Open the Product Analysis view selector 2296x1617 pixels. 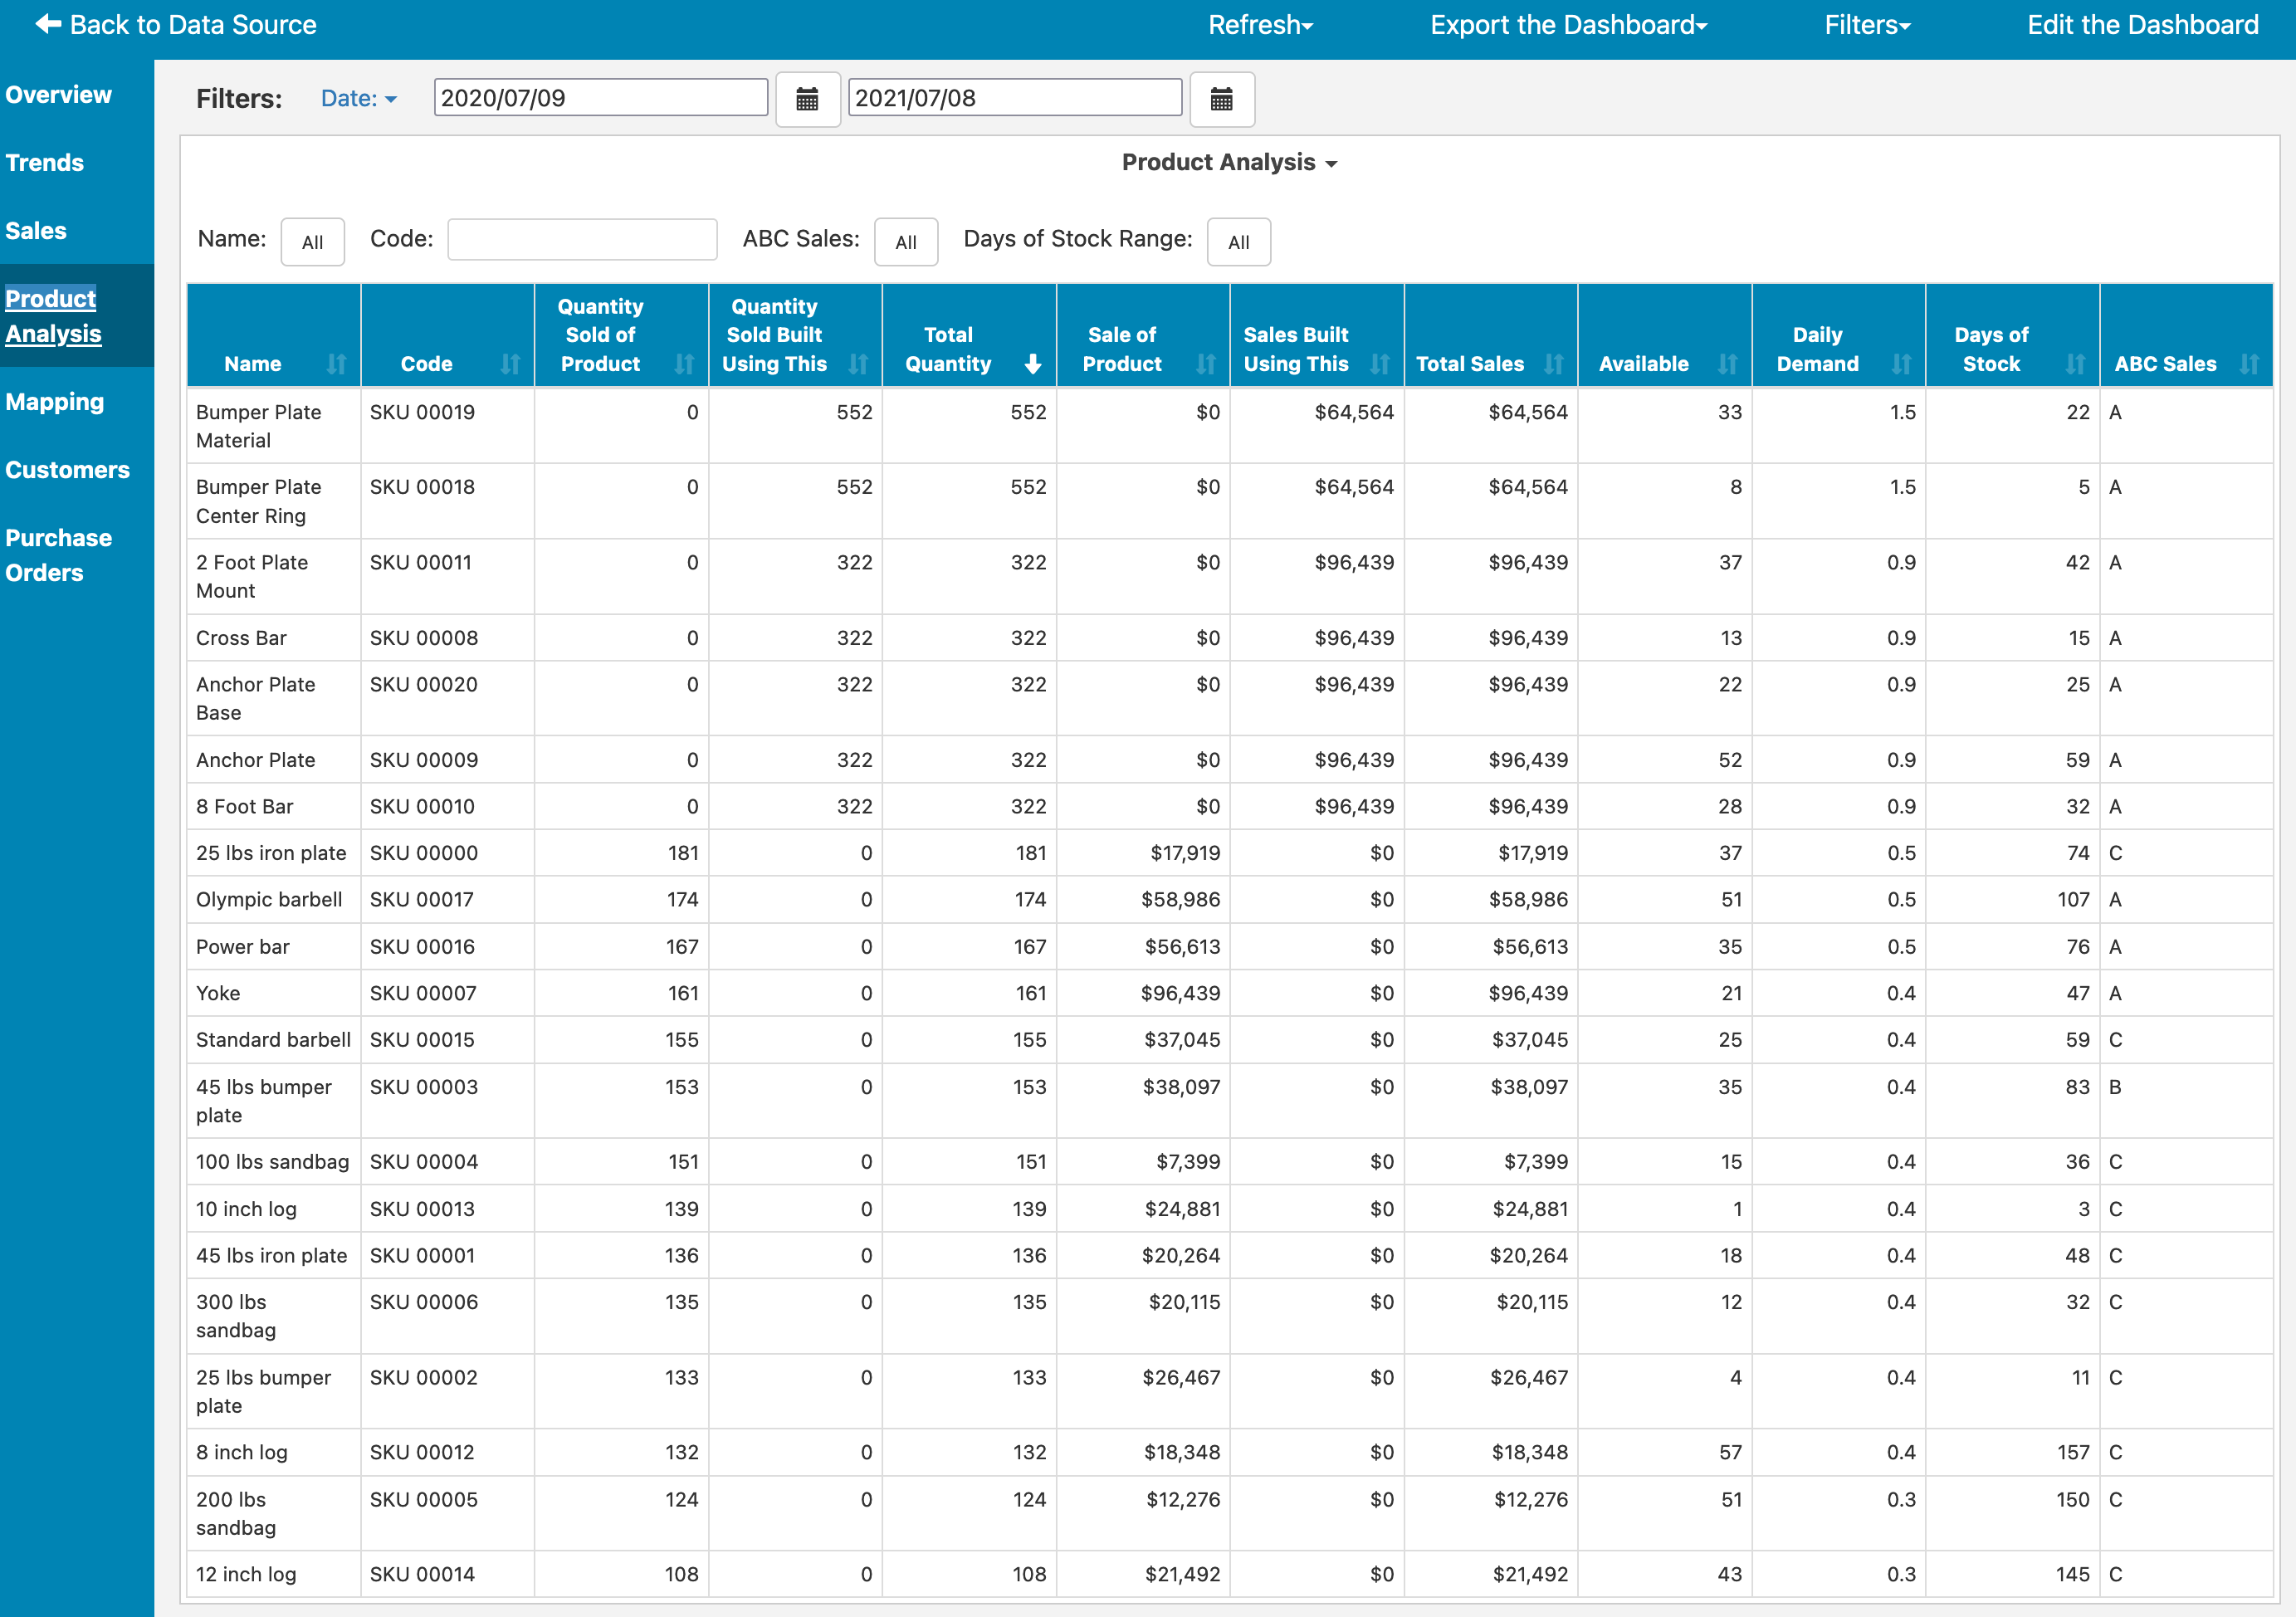coord(1229,162)
